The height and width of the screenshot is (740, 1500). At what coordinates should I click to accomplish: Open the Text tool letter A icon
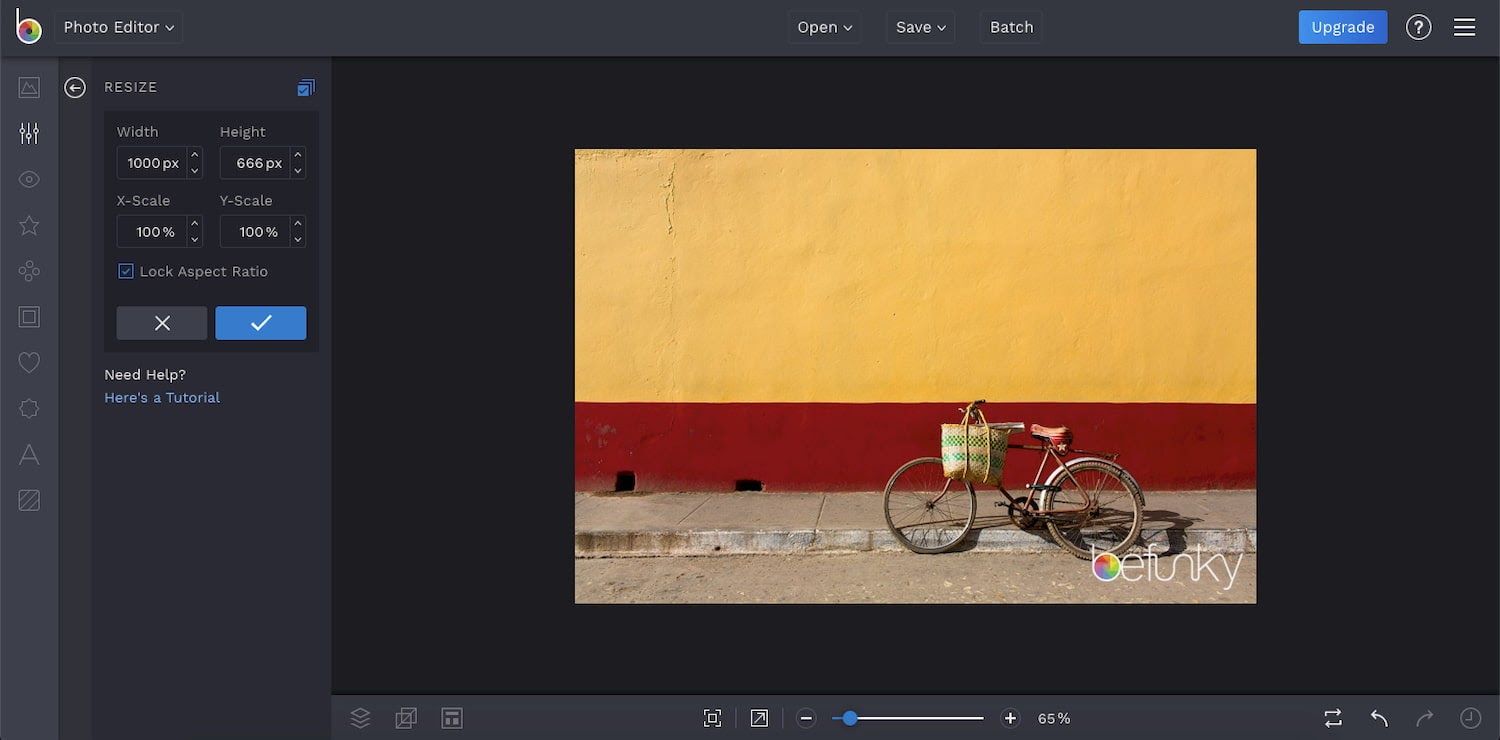pyautogui.click(x=29, y=455)
